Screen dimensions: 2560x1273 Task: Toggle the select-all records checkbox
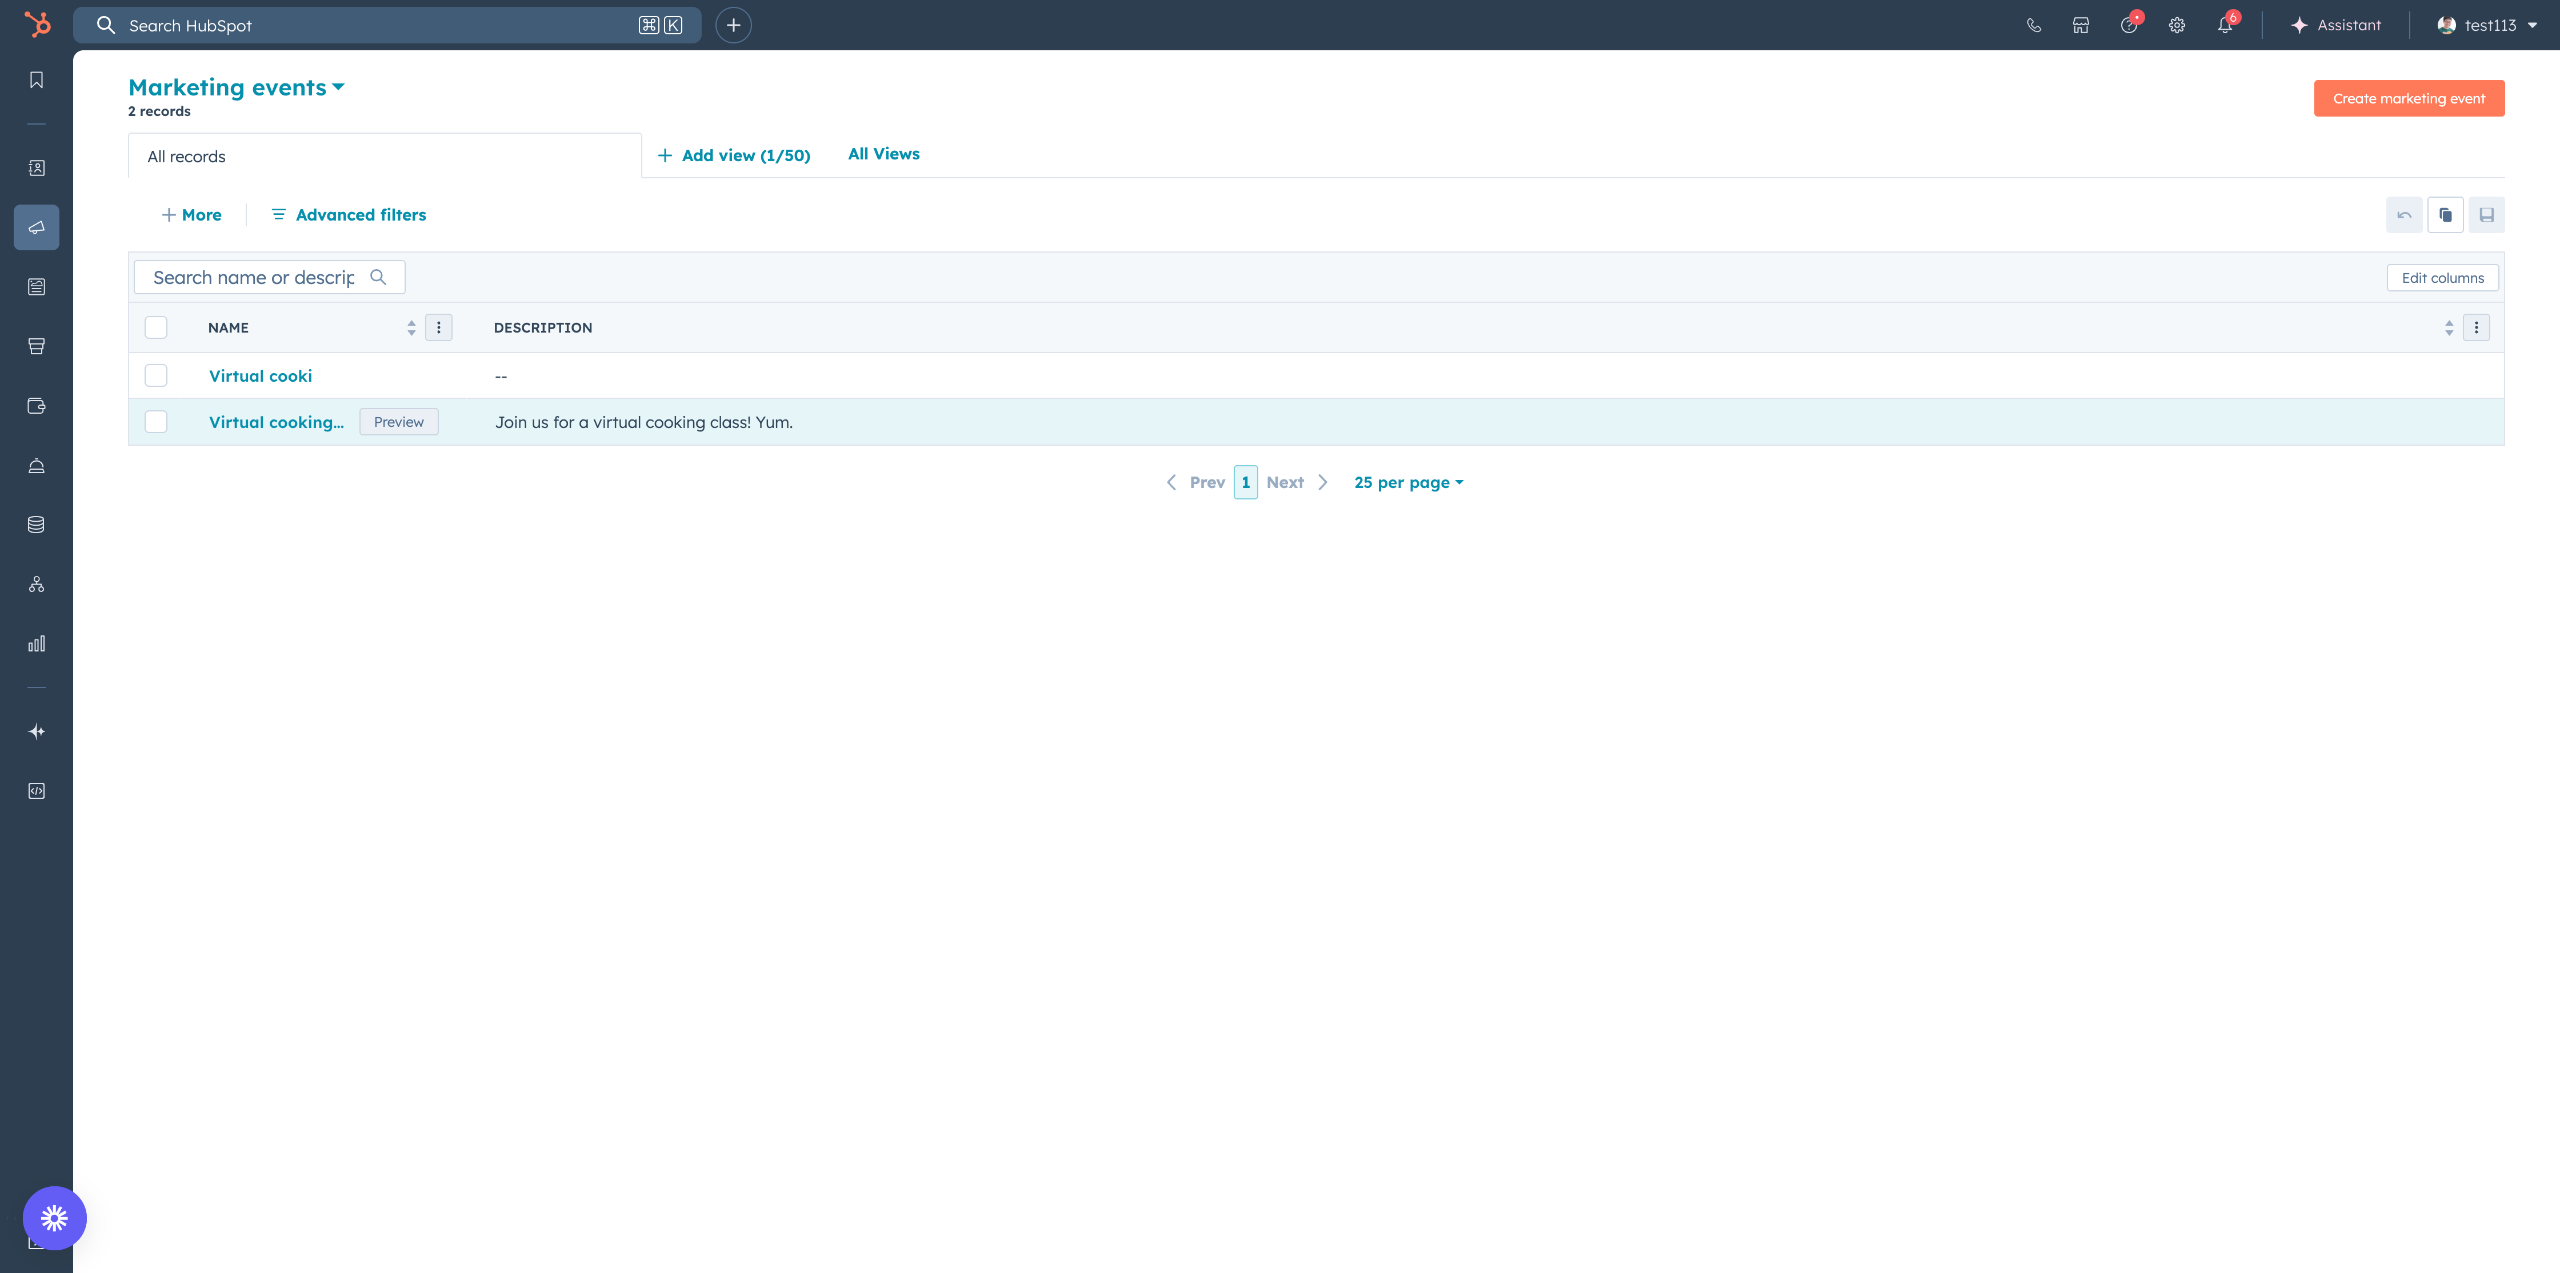pyautogui.click(x=156, y=328)
